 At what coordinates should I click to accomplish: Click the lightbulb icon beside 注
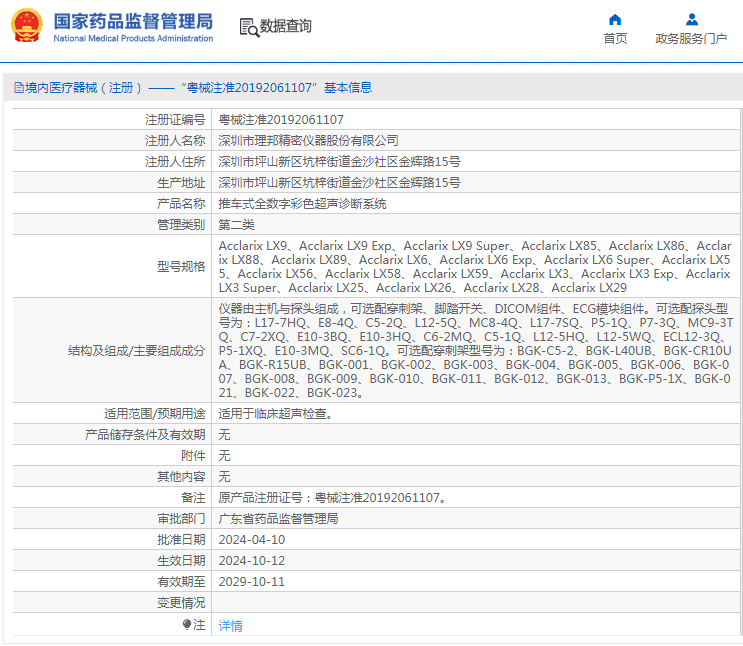point(187,624)
